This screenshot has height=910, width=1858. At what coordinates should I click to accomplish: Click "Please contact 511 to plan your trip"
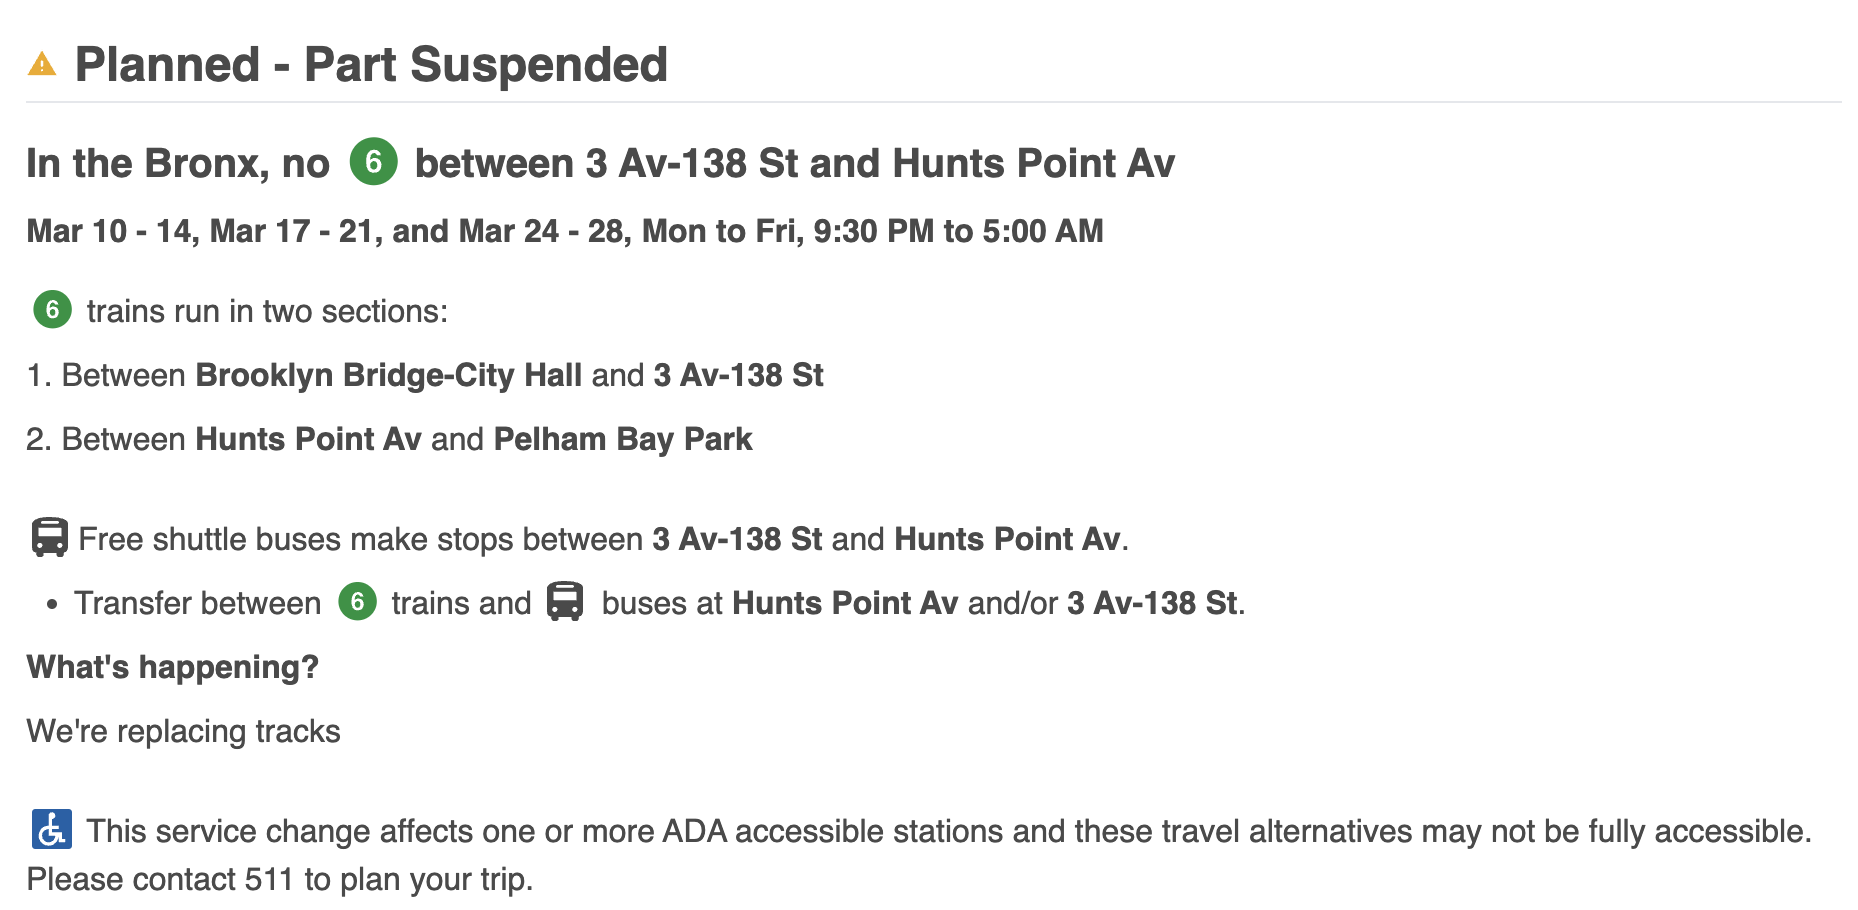coord(280,879)
